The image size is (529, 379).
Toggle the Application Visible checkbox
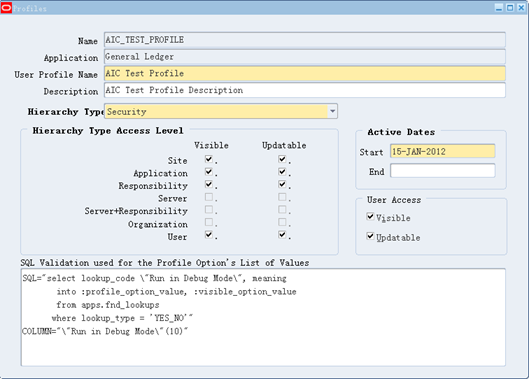pyautogui.click(x=209, y=172)
